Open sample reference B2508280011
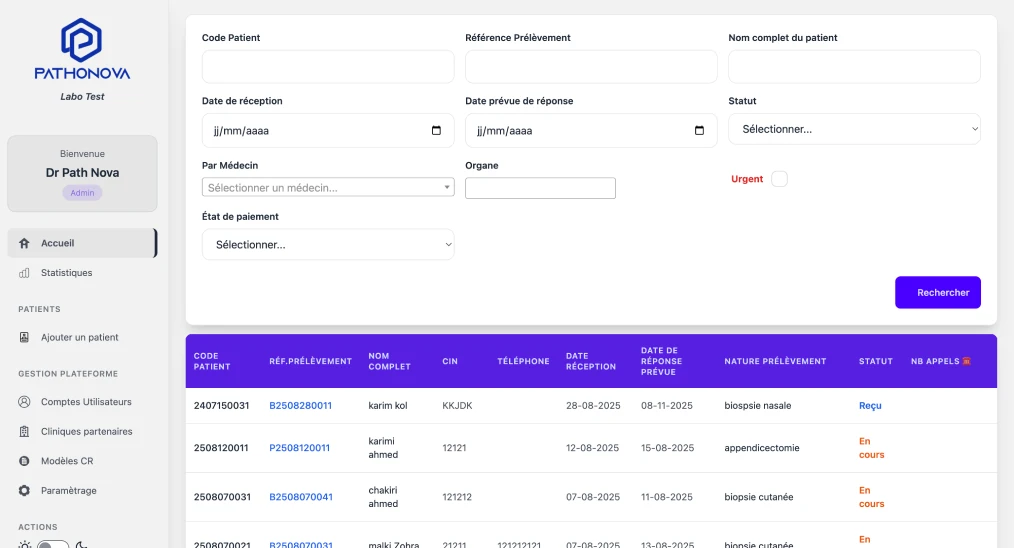This screenshot has width=1014, height=548. [300, 406]
